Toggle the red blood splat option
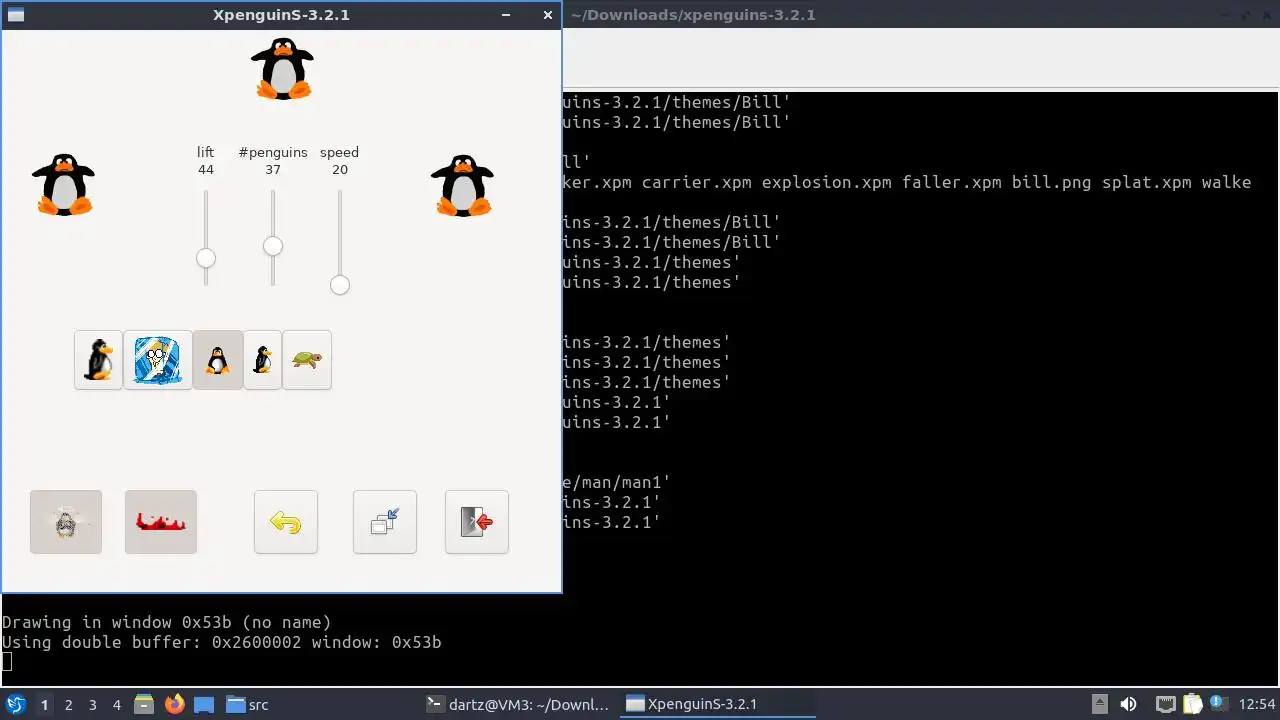The image size is (1280, 720). click(161, 522)
